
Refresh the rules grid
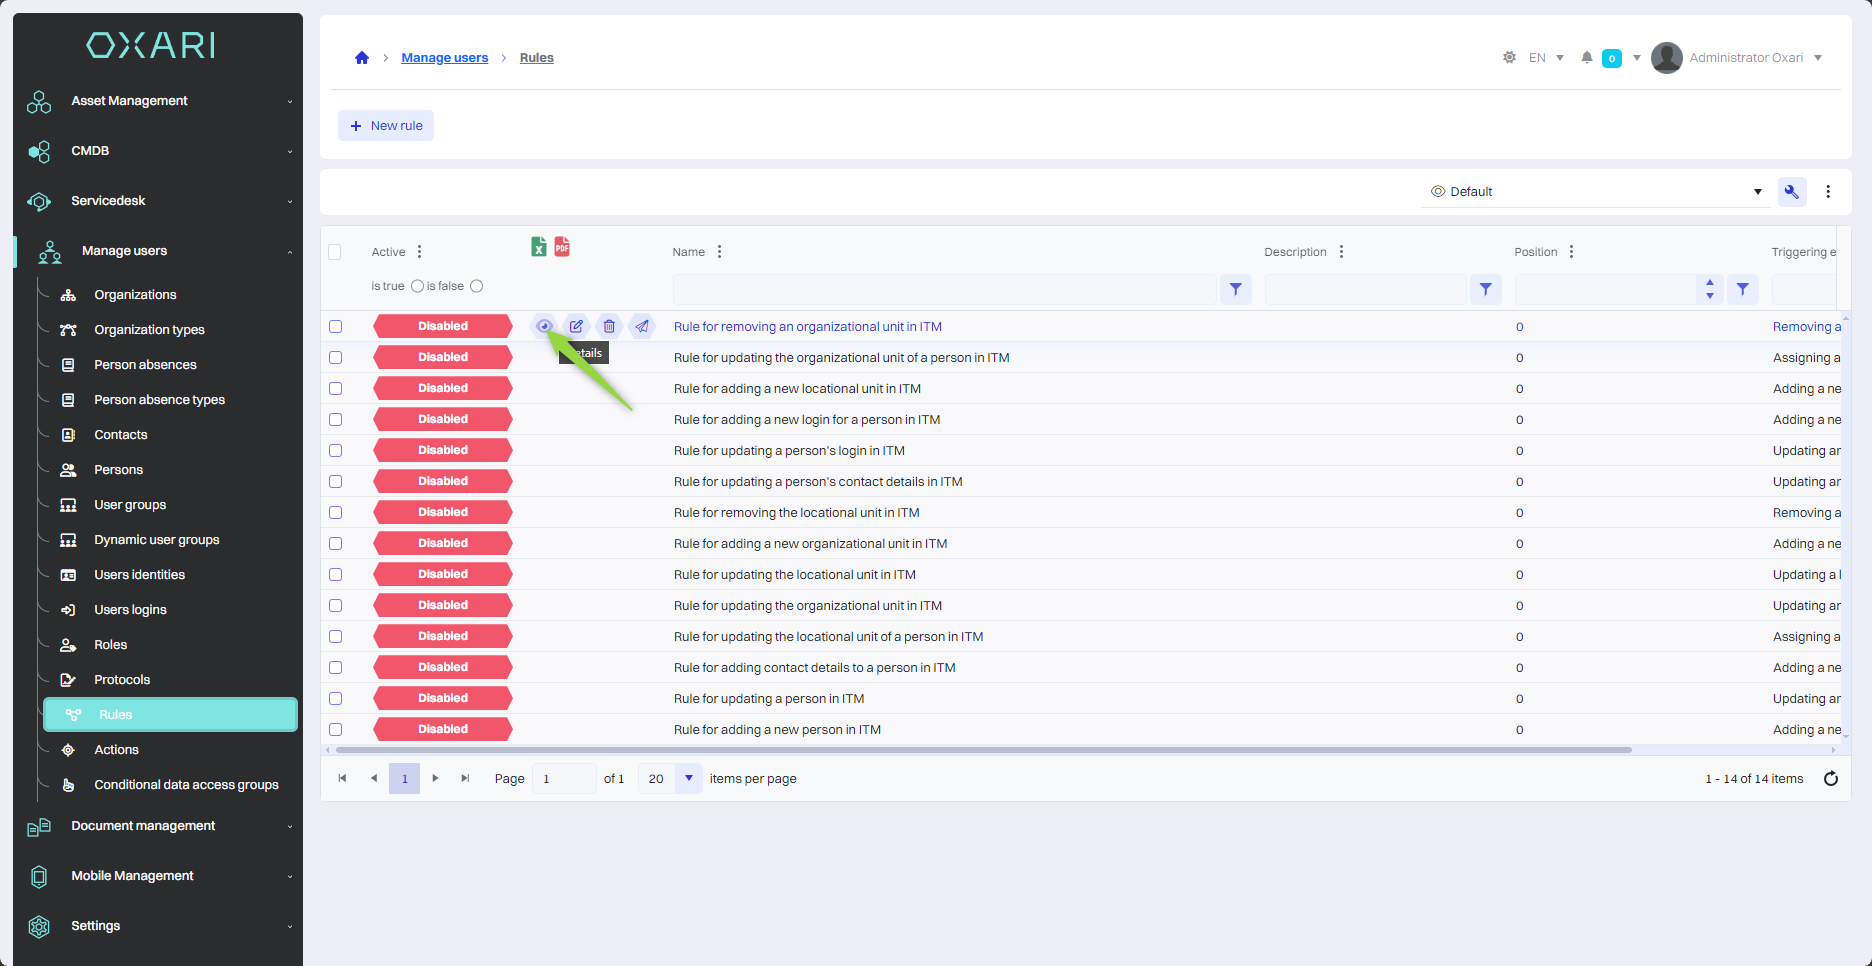click(x=1830, y=779)
